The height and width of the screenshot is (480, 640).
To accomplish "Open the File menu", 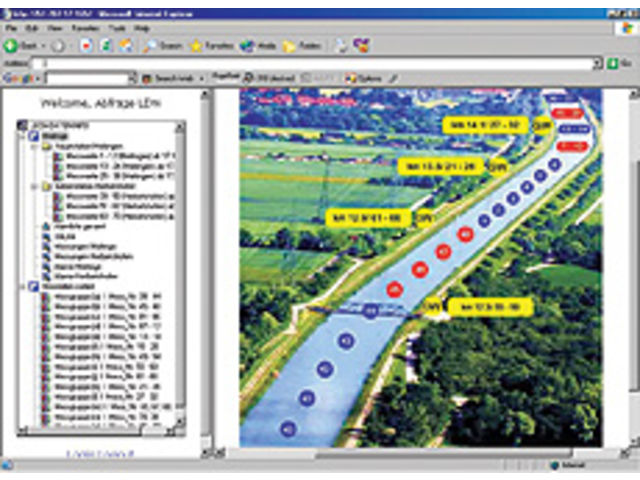I will click(10, 29).
